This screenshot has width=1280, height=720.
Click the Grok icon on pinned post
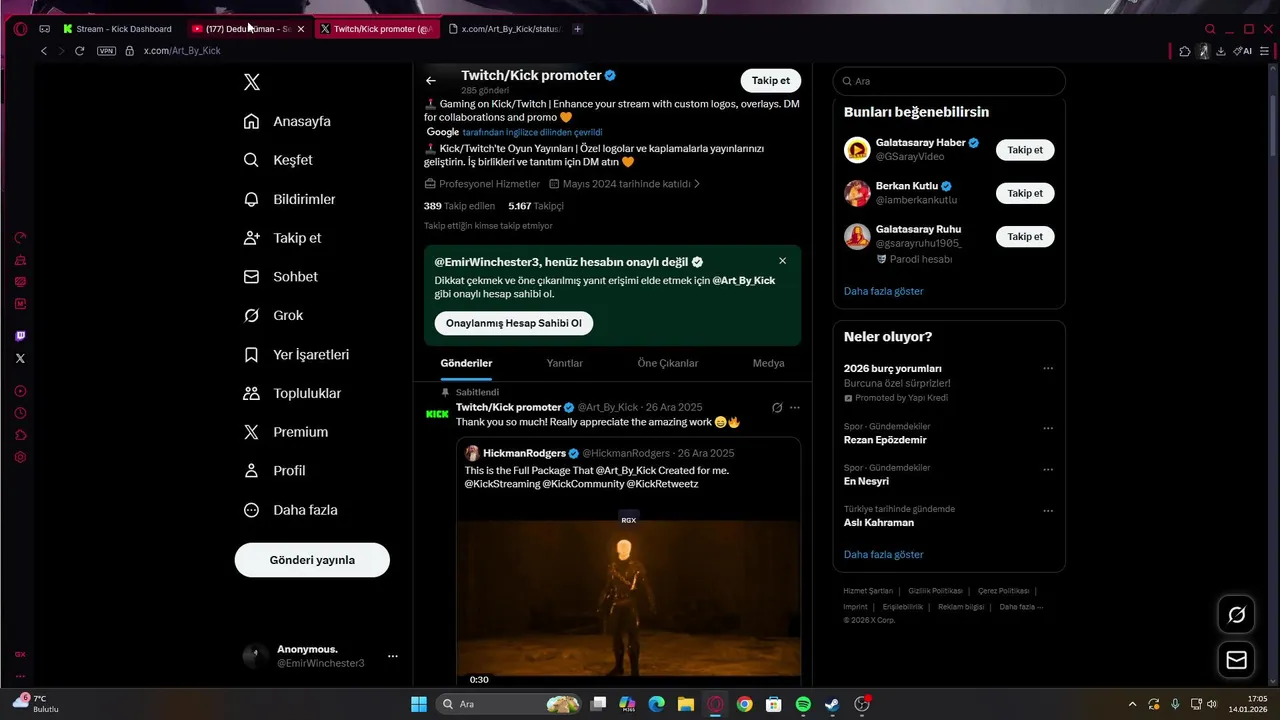pyautogui.click(x=777, y=408)
